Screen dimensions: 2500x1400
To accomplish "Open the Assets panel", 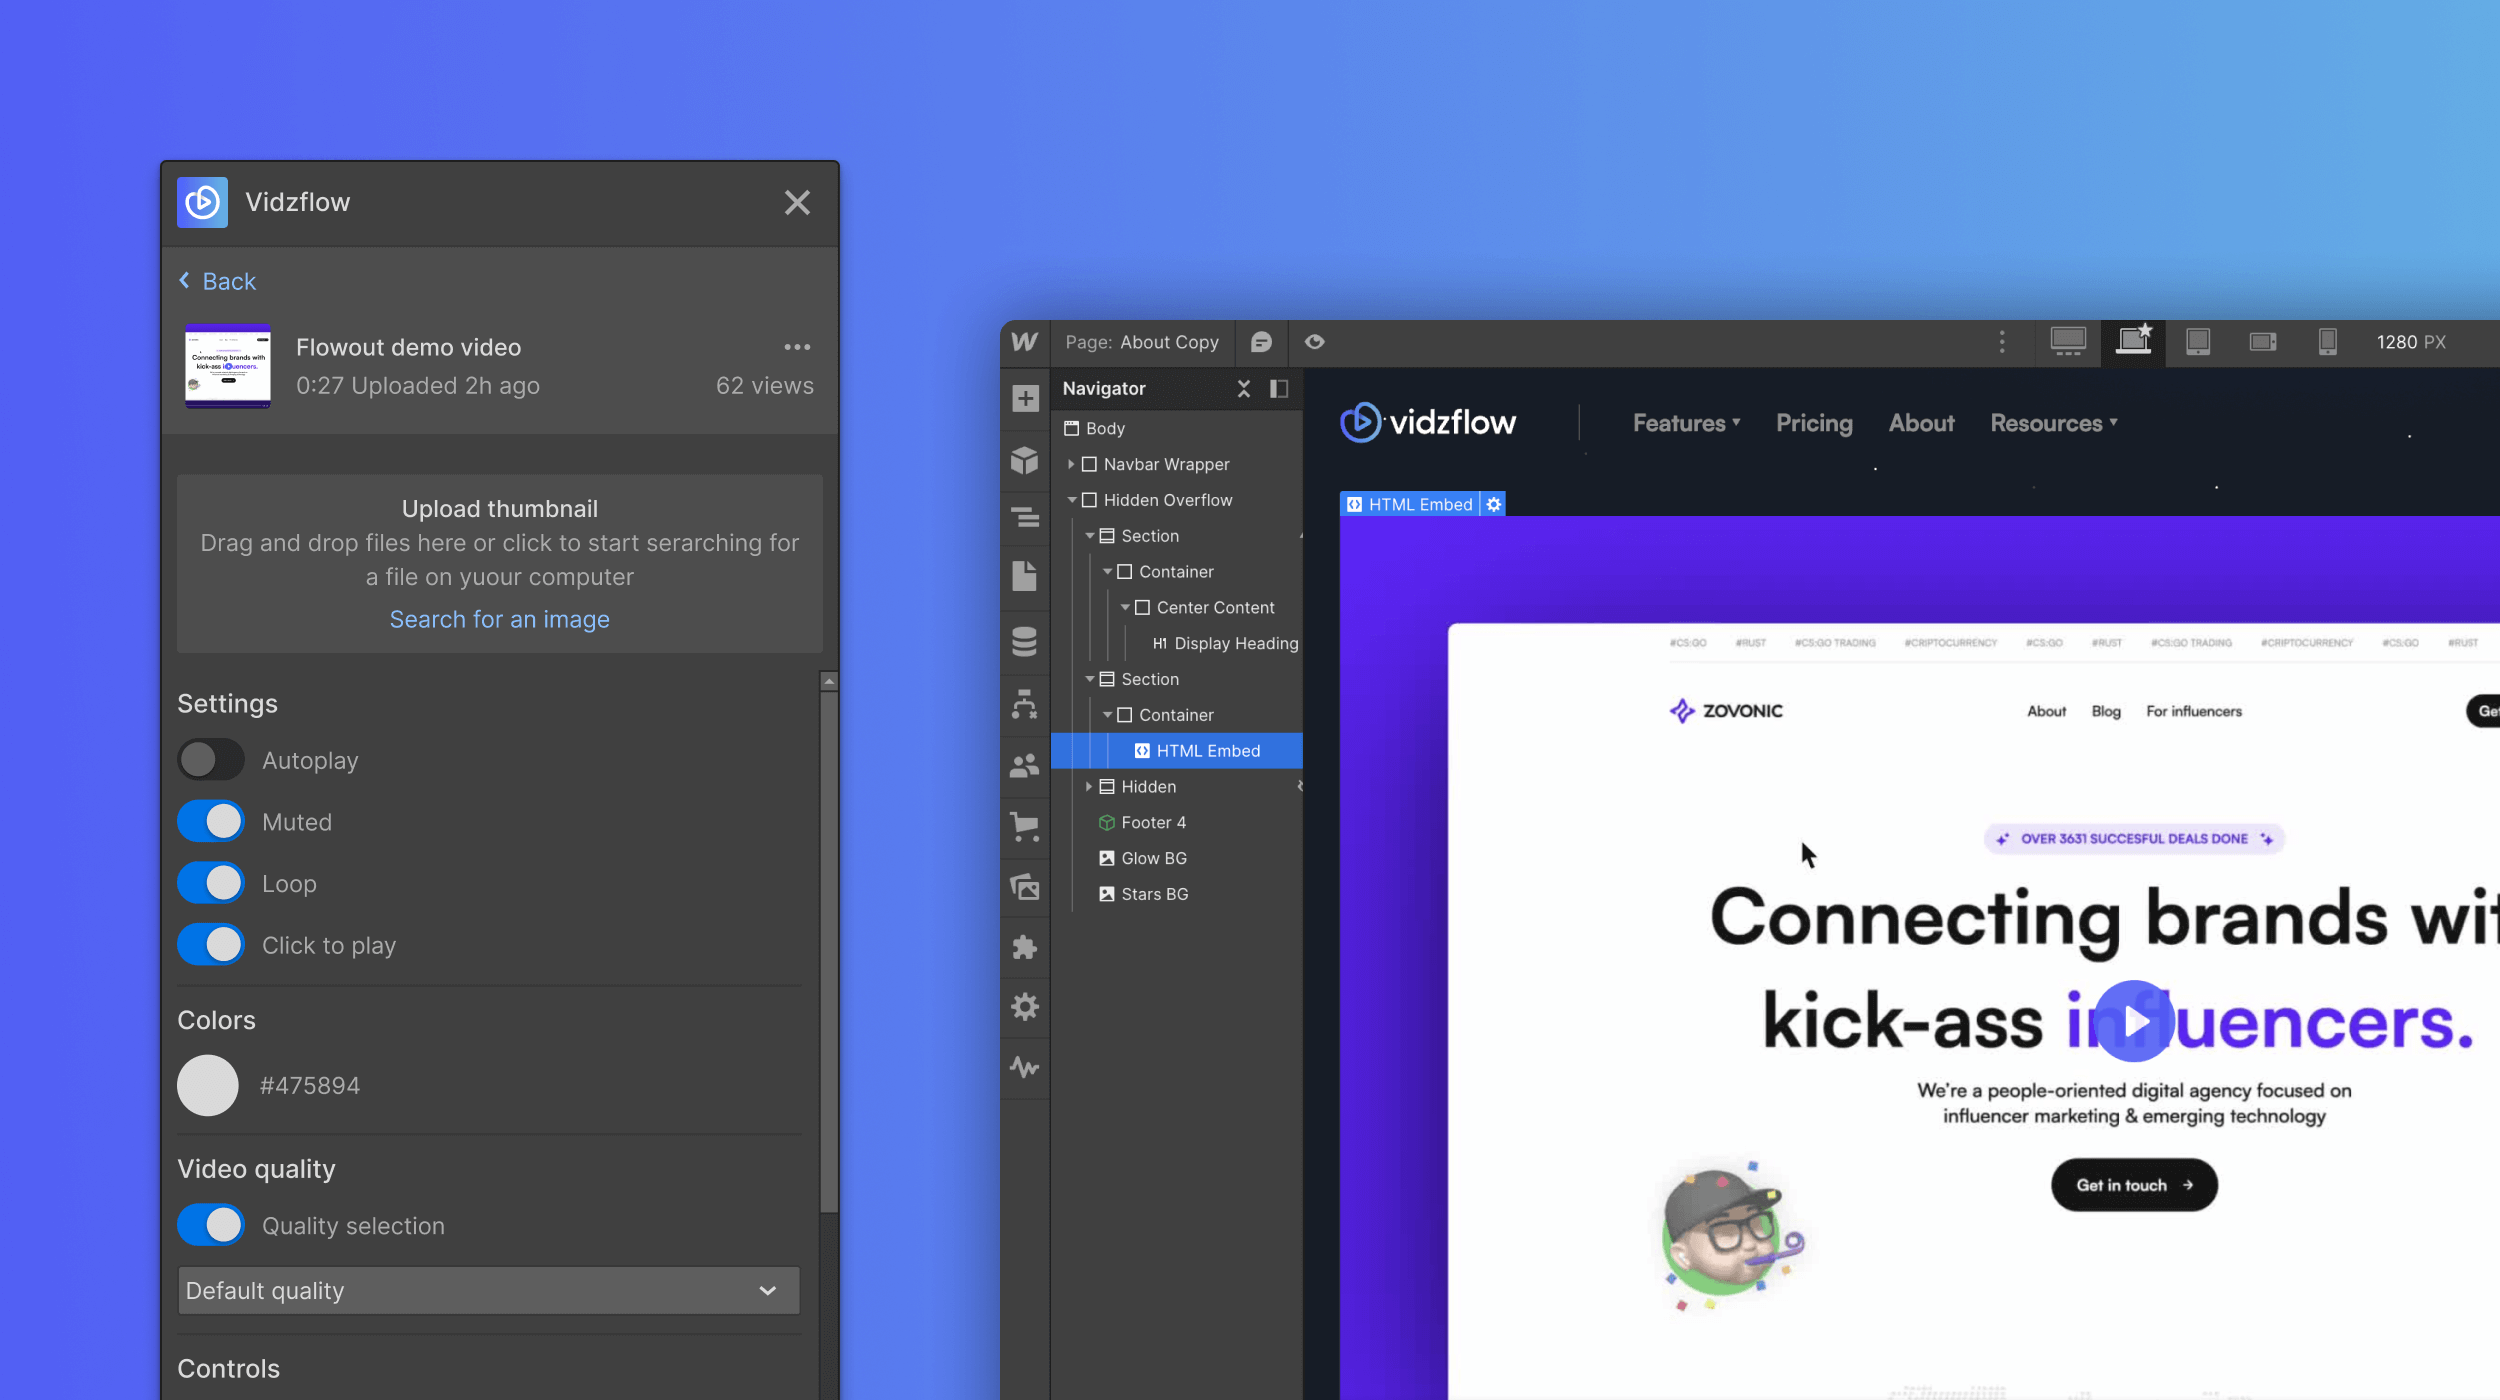I will coord(1025,887).
